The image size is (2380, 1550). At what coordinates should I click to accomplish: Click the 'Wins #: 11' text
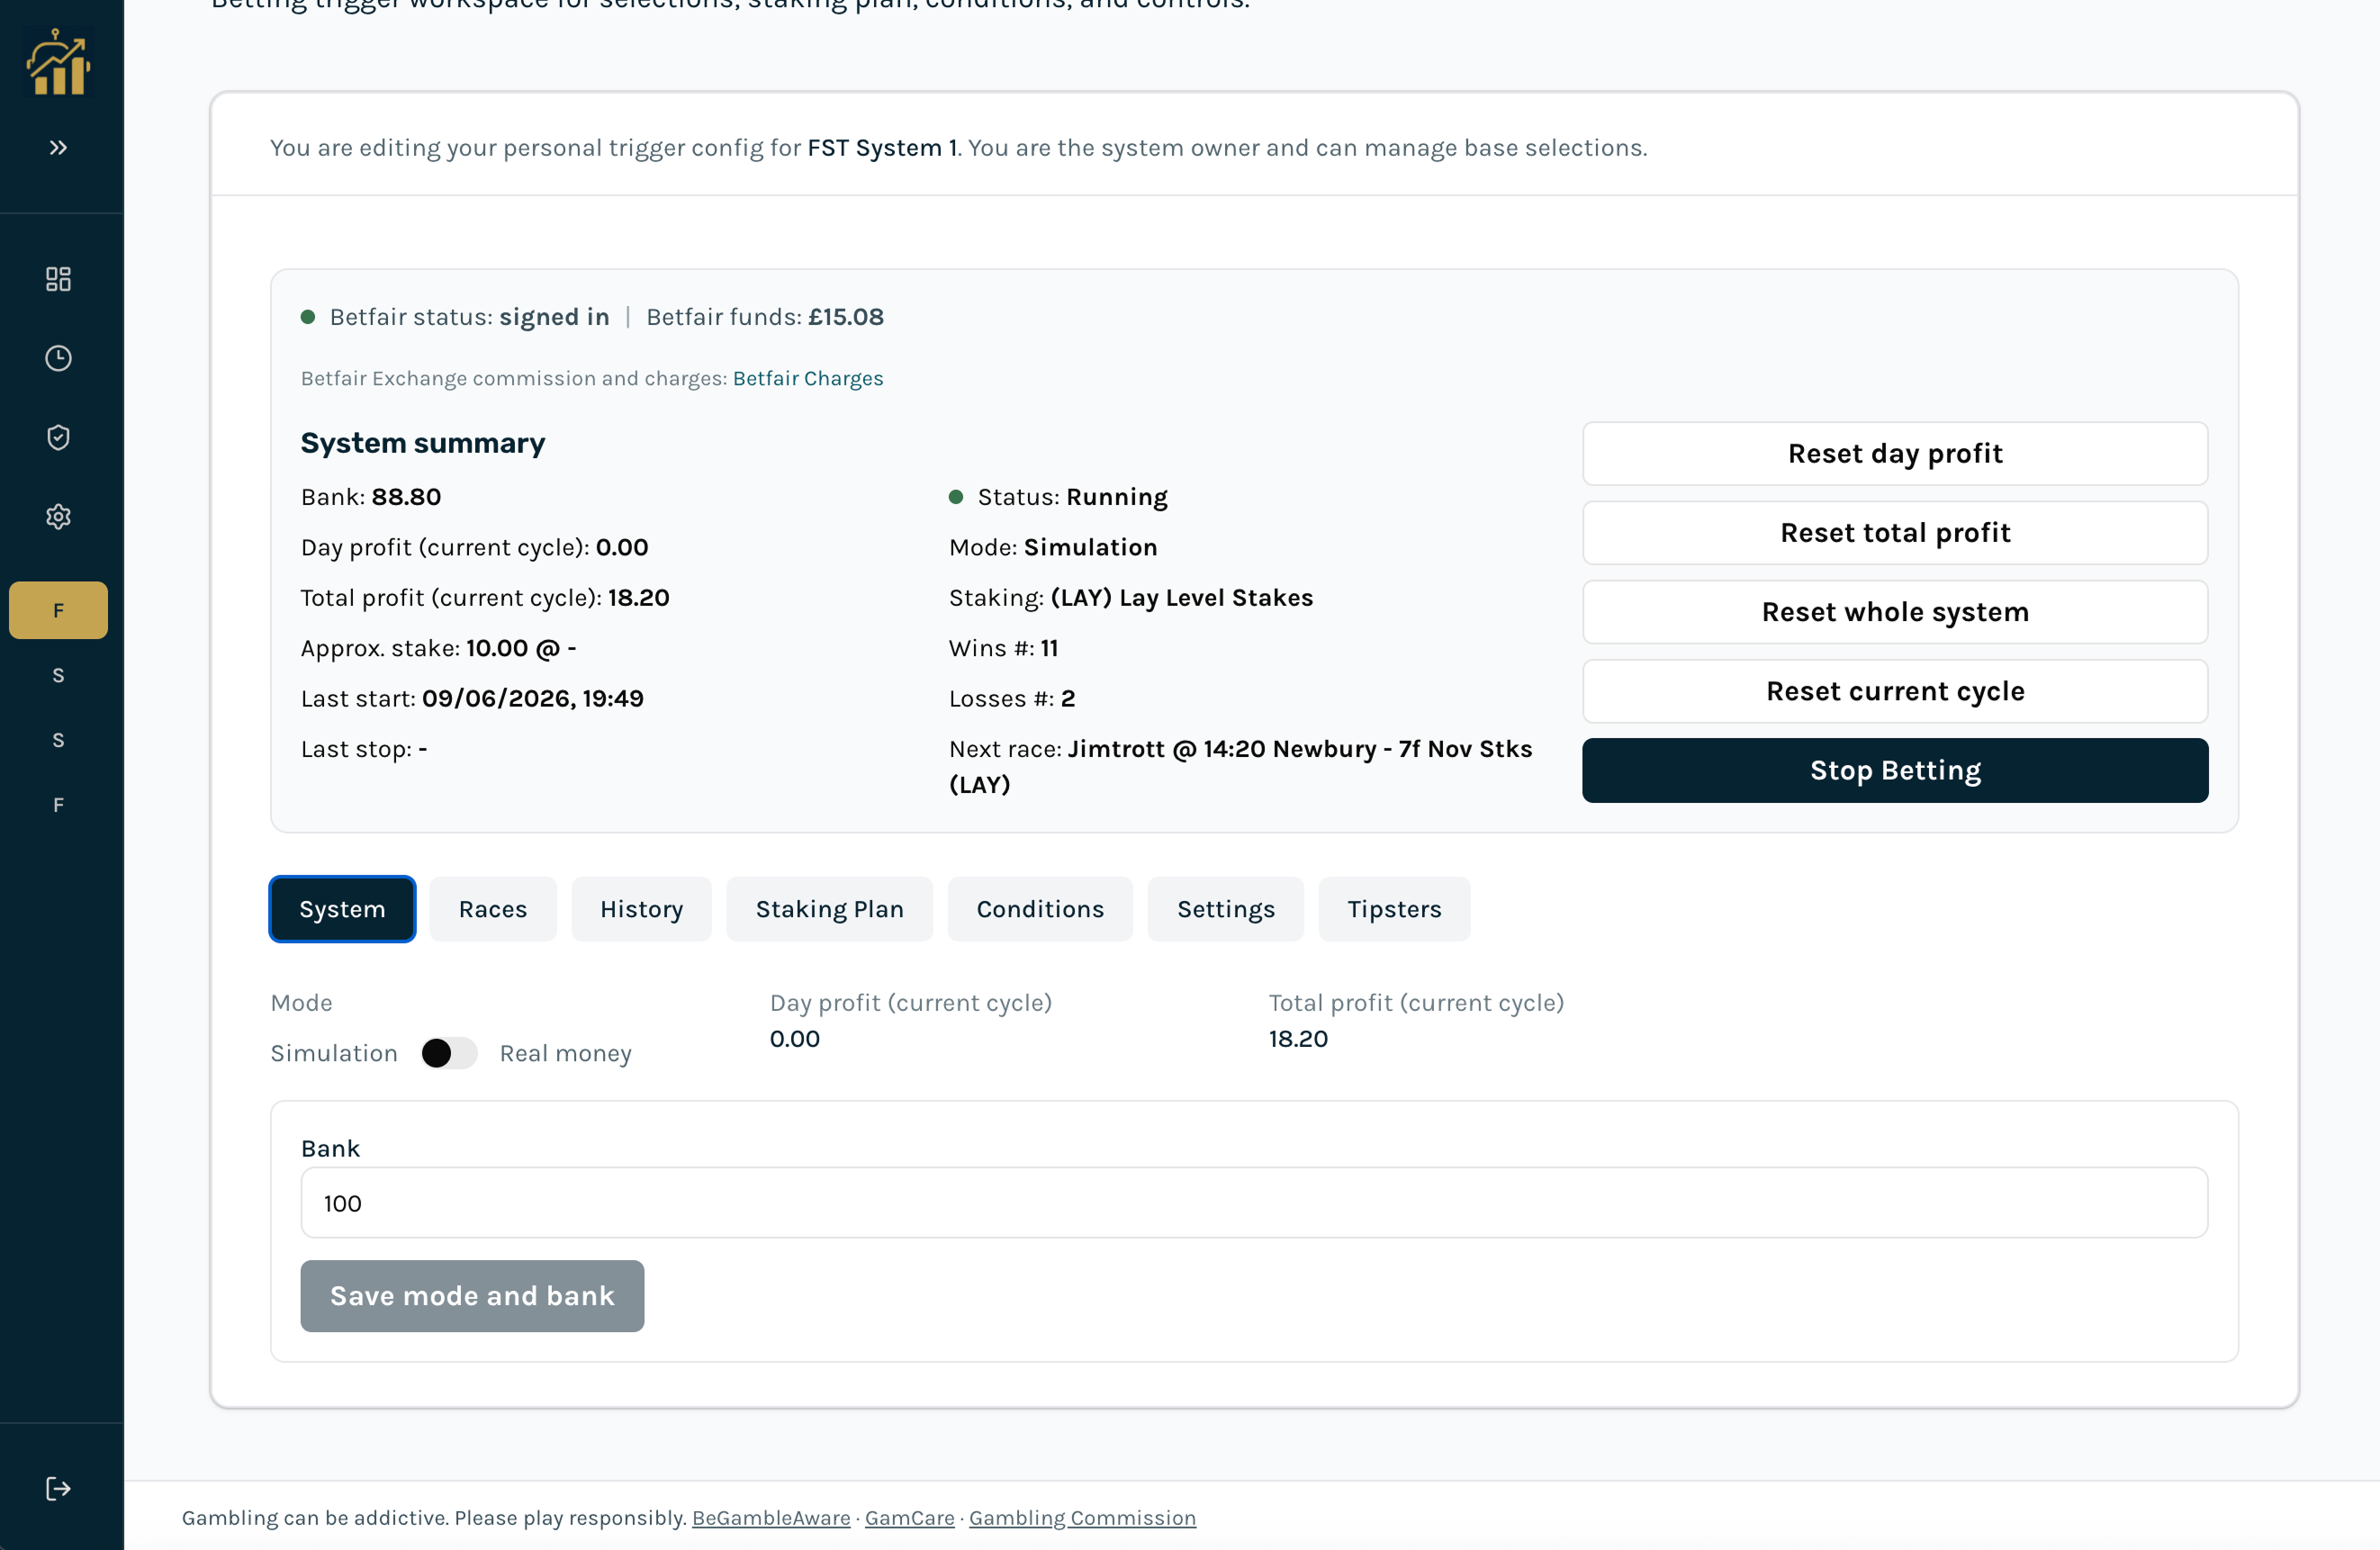click(x=1003, y=648)
